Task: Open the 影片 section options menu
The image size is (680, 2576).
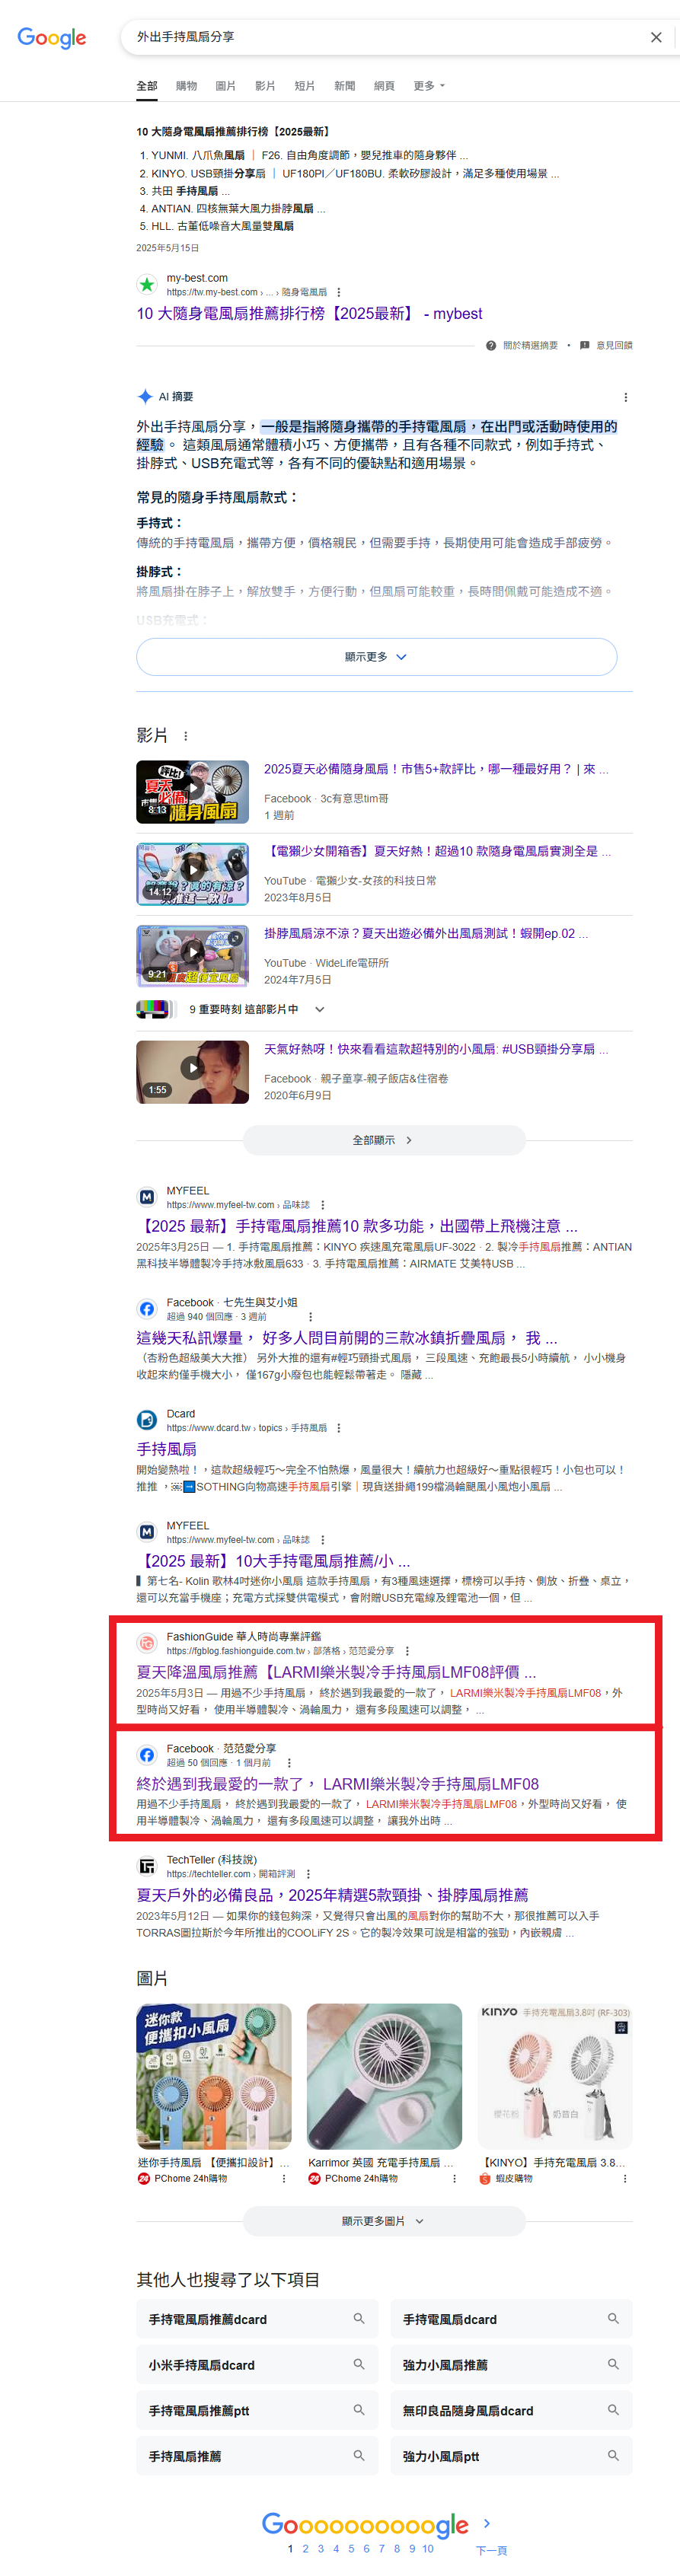Action: [x=185, y=736]
